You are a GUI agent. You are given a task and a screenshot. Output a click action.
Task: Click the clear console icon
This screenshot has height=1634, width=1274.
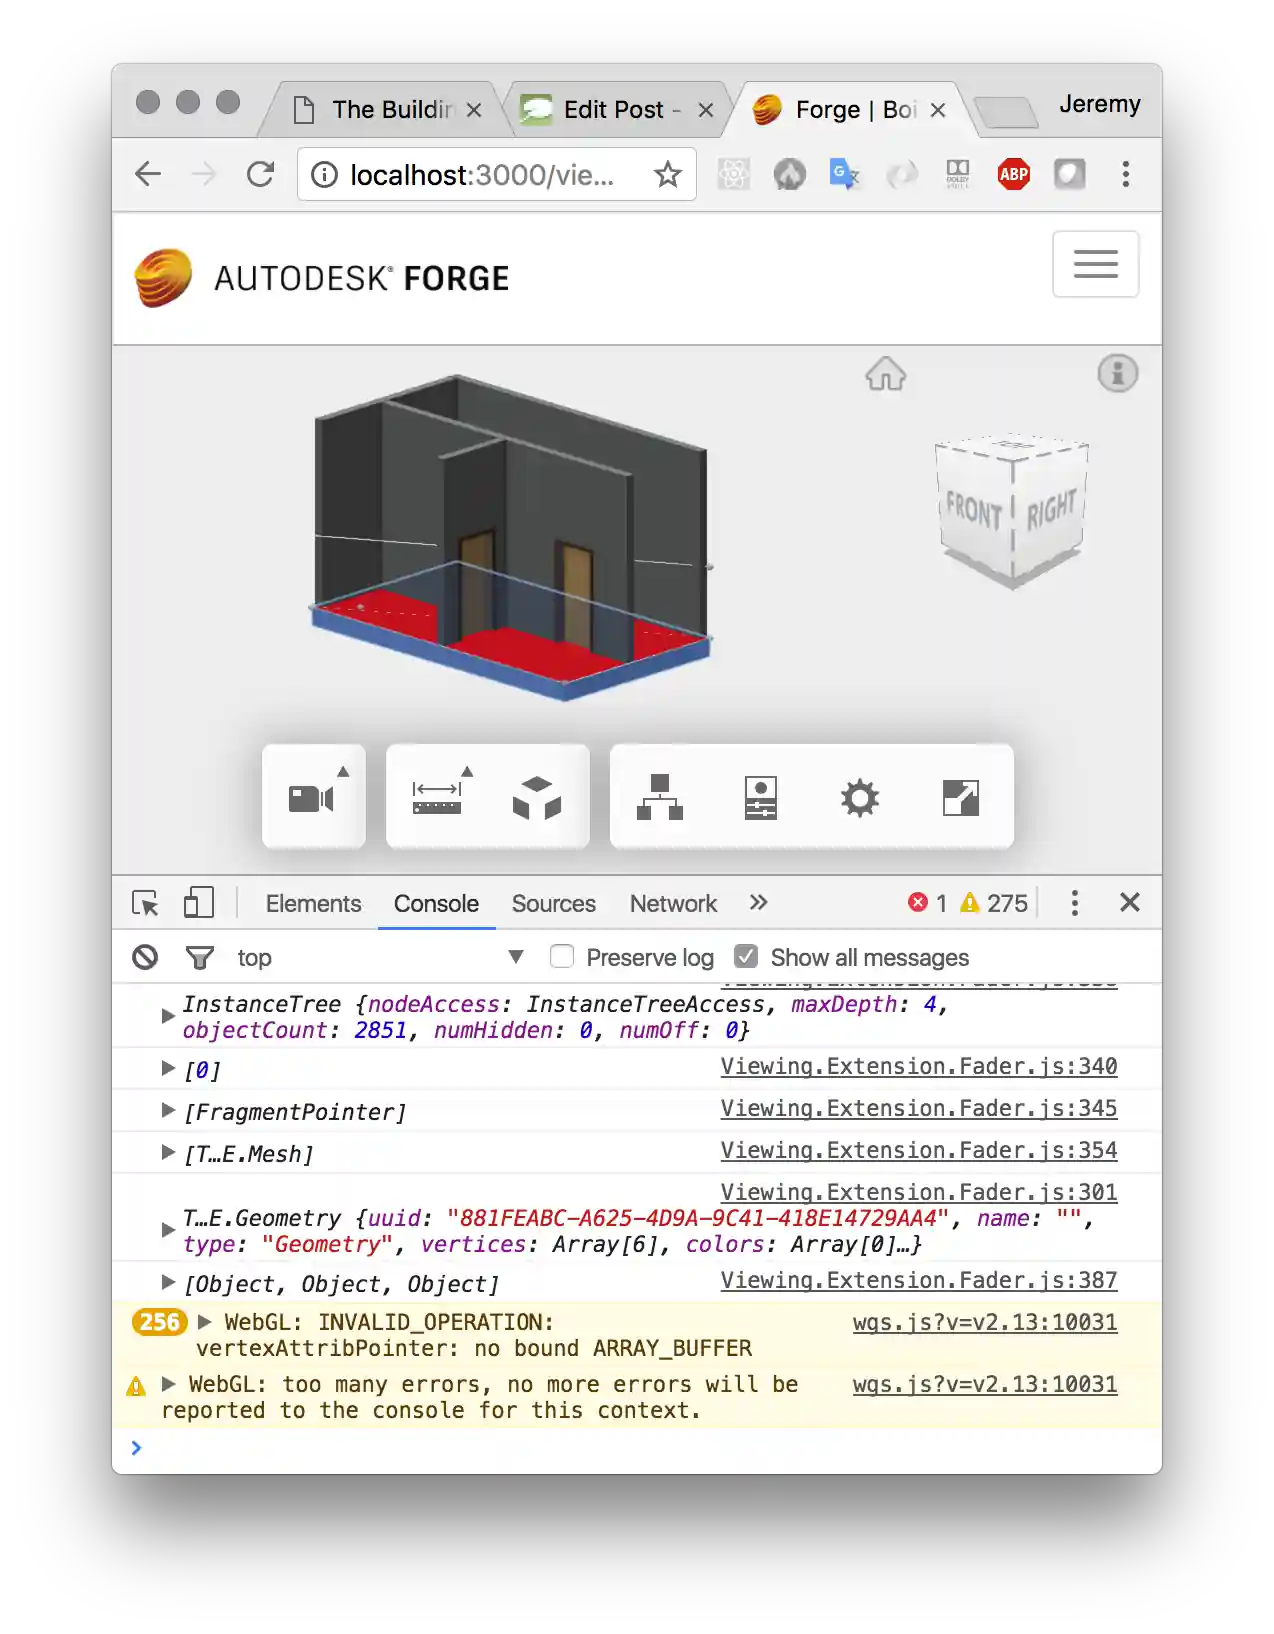point(145,957)
